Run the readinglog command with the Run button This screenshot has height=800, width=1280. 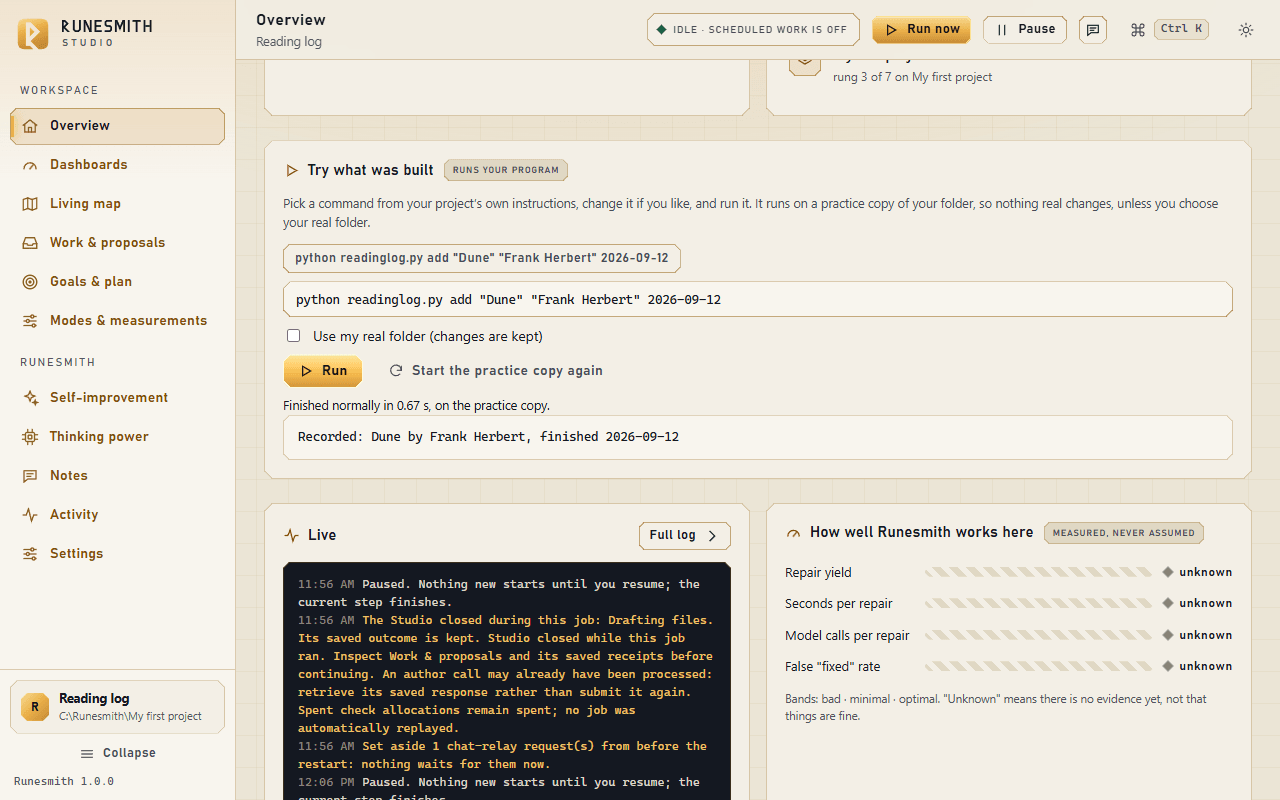pyautogui.click(x=323, y=371)
